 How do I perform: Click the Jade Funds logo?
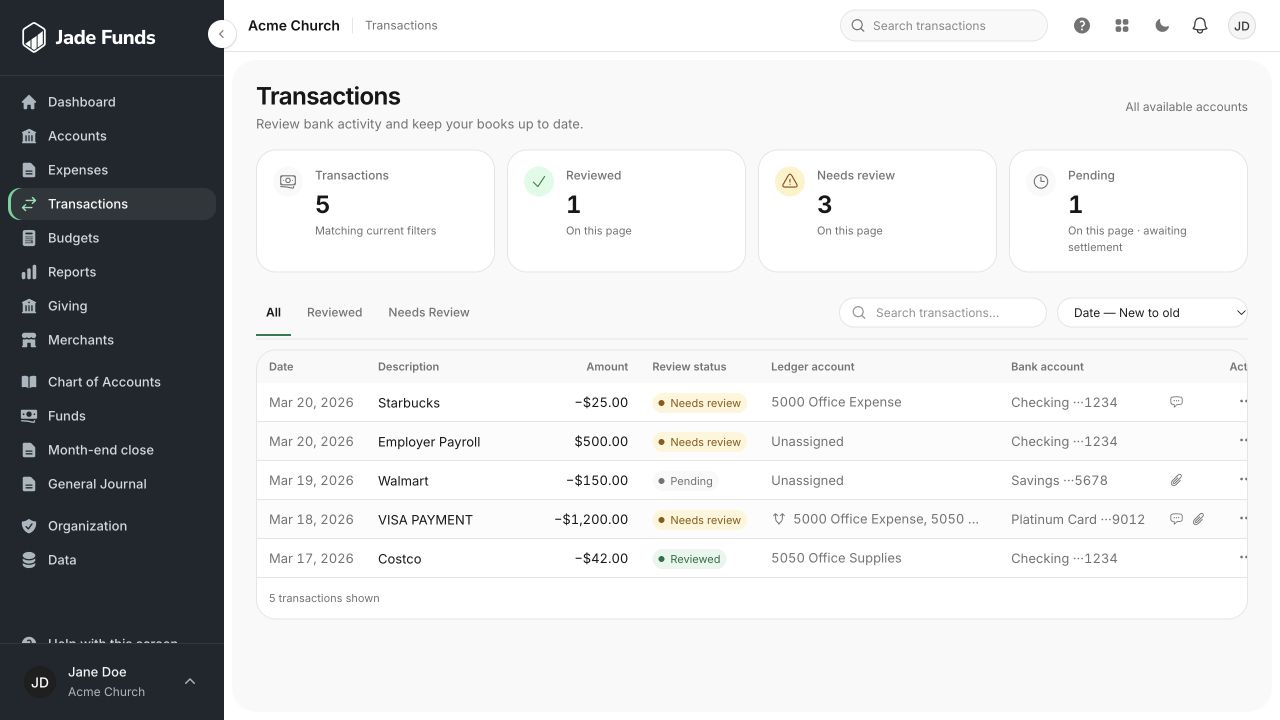pos(88,38)
